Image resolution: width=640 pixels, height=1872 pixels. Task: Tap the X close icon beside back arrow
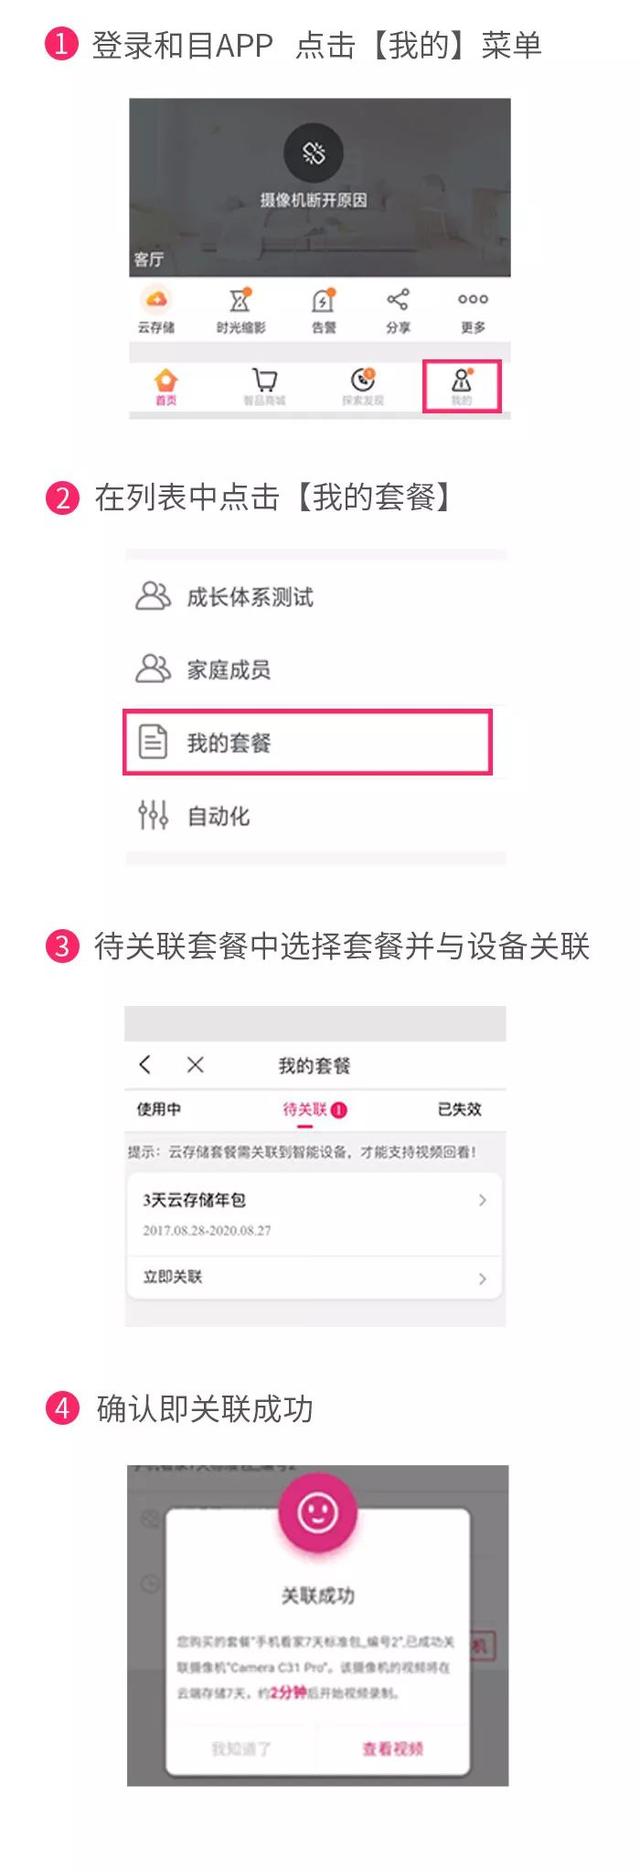point(195,1065)
